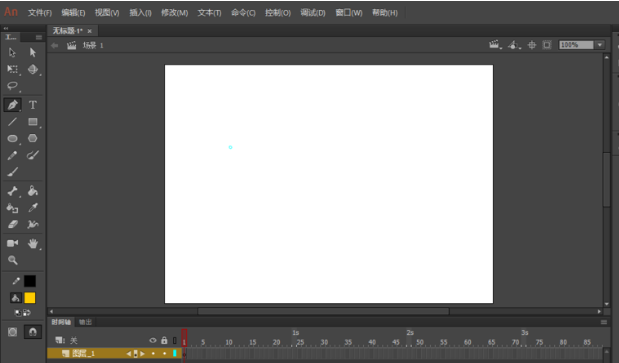Screen dimensions: 619x363
Task: Click the fill color bucket icon
Action: tap(15, 298)
